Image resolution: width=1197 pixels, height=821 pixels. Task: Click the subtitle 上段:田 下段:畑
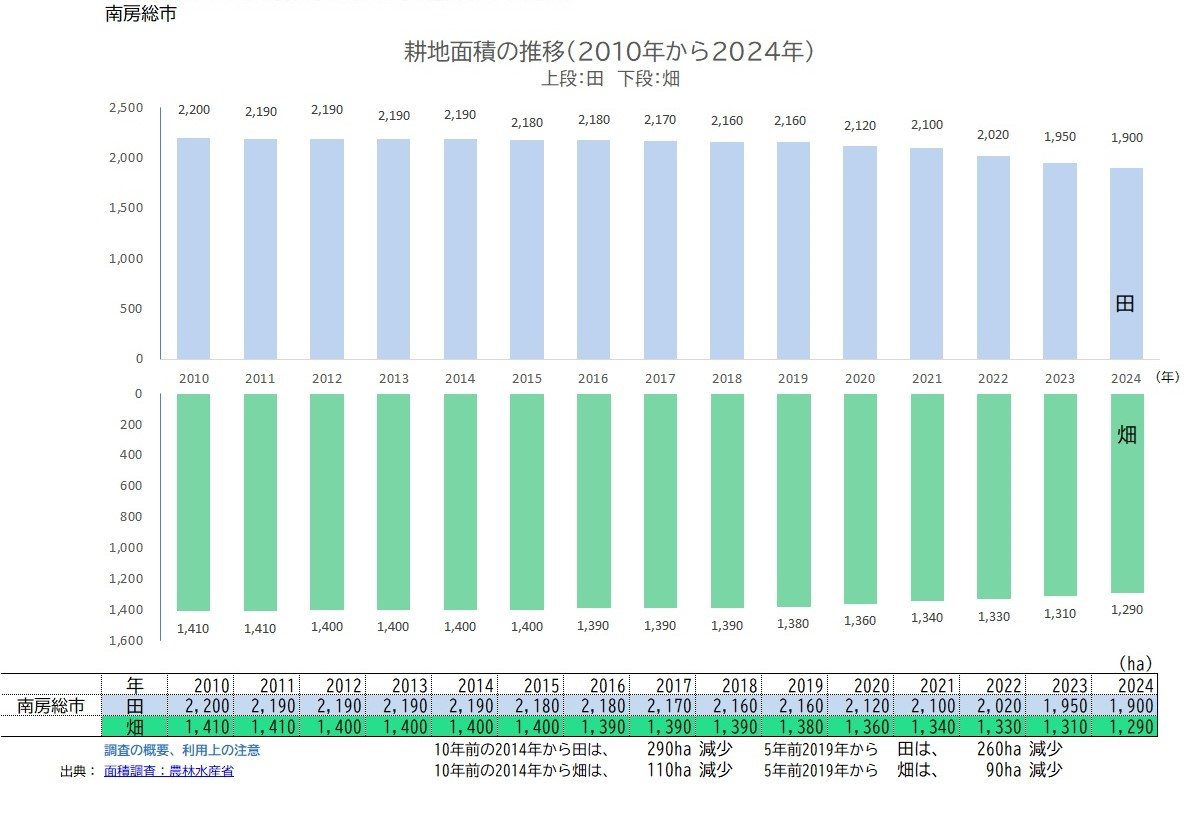pos(610,79)
